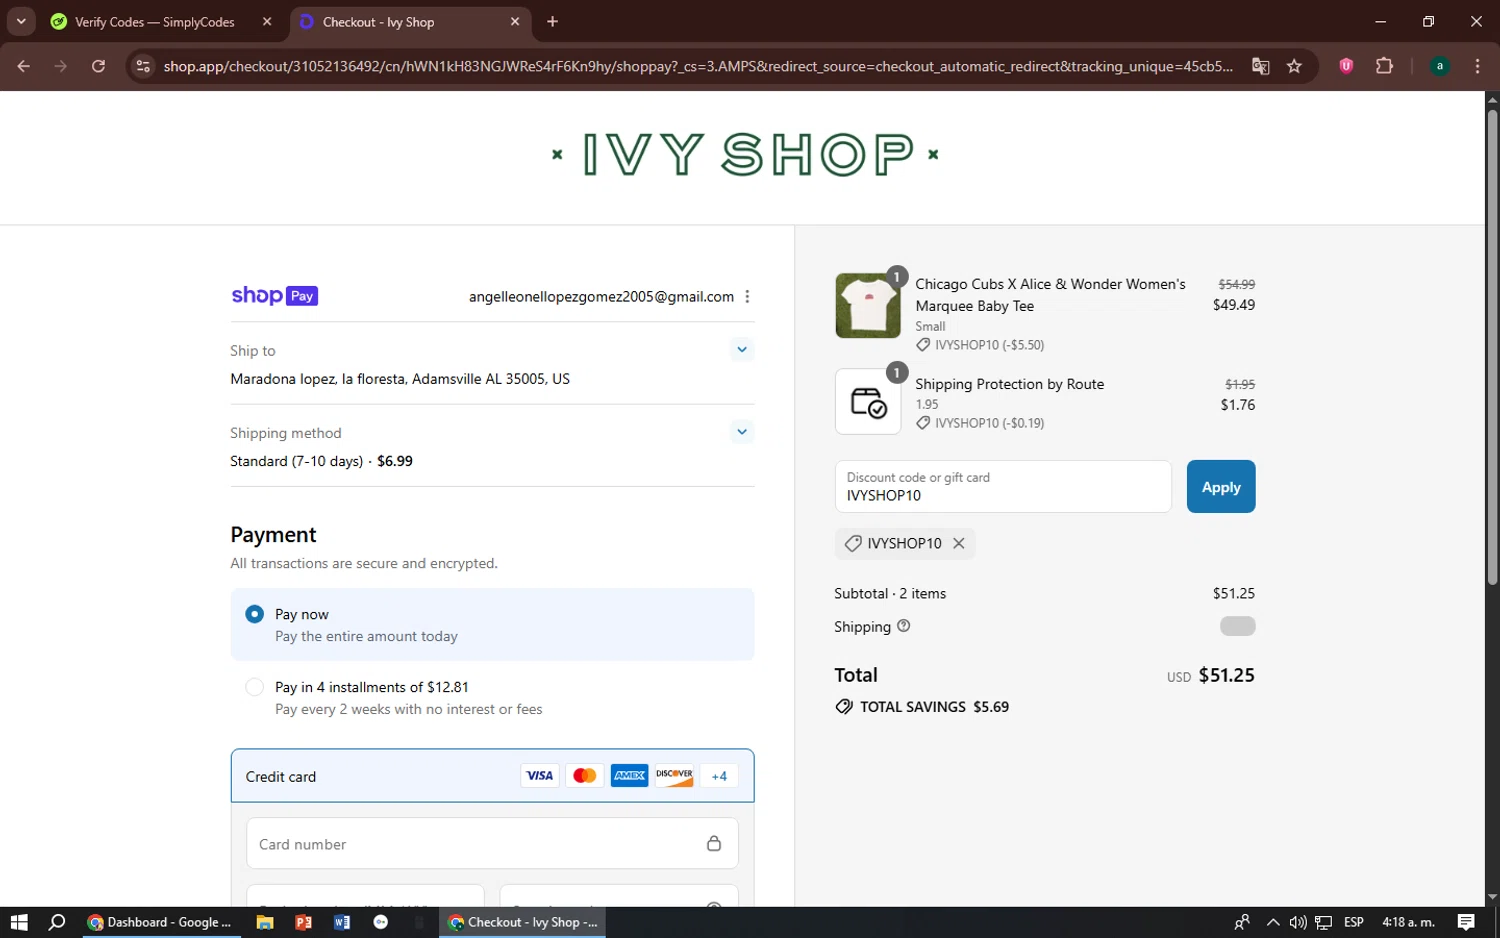Open the Shipping help question icon

tap(904, 626)
